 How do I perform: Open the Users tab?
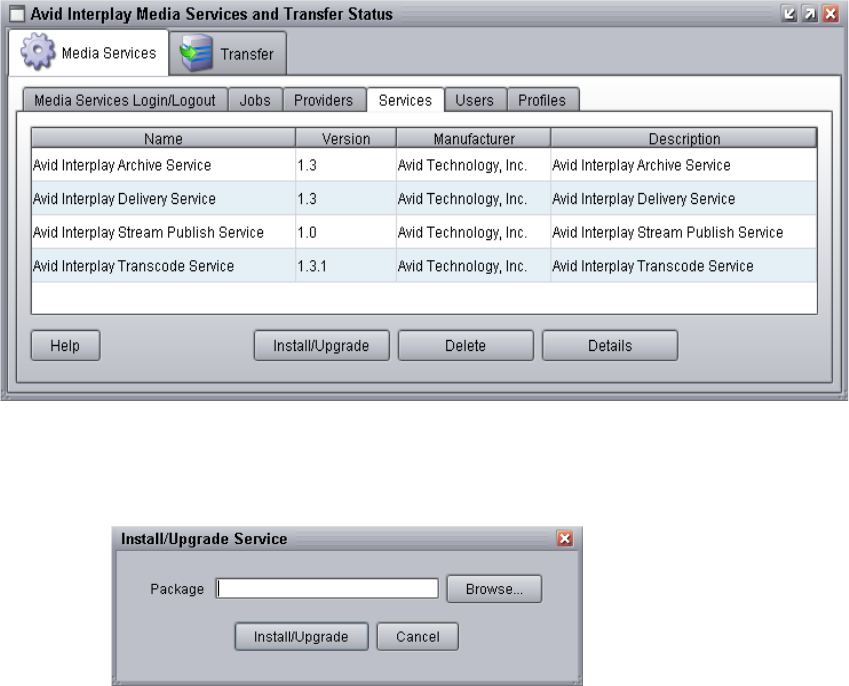point(475,100)
